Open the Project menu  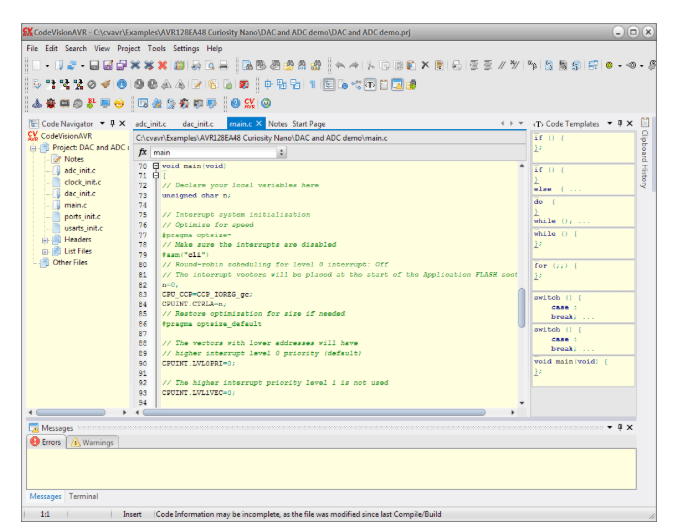128,48
